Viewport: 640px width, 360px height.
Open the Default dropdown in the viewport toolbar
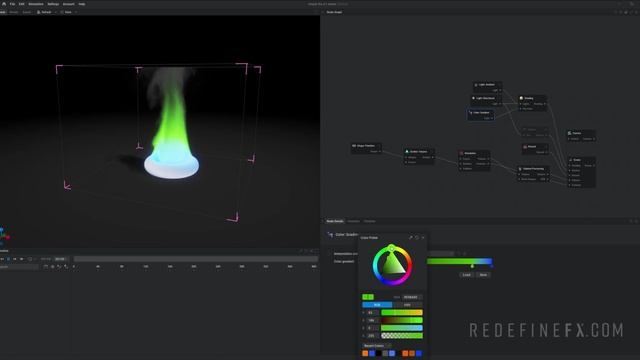(46, 12)
